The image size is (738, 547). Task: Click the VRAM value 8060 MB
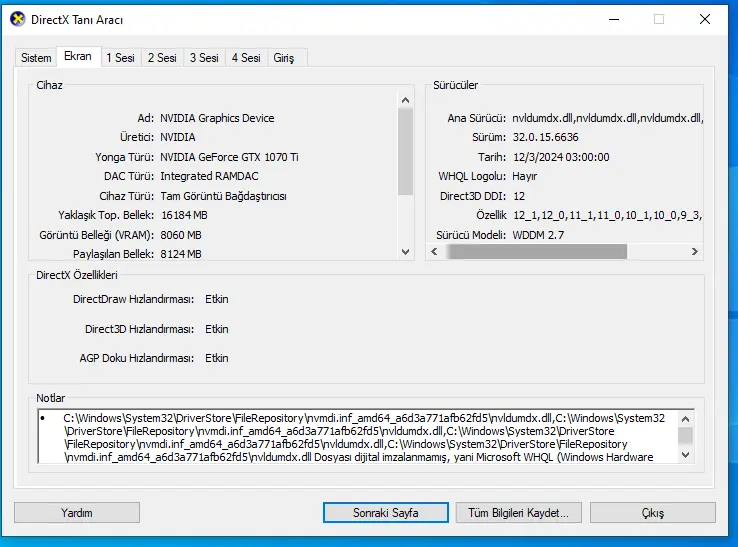click(181, 235)
